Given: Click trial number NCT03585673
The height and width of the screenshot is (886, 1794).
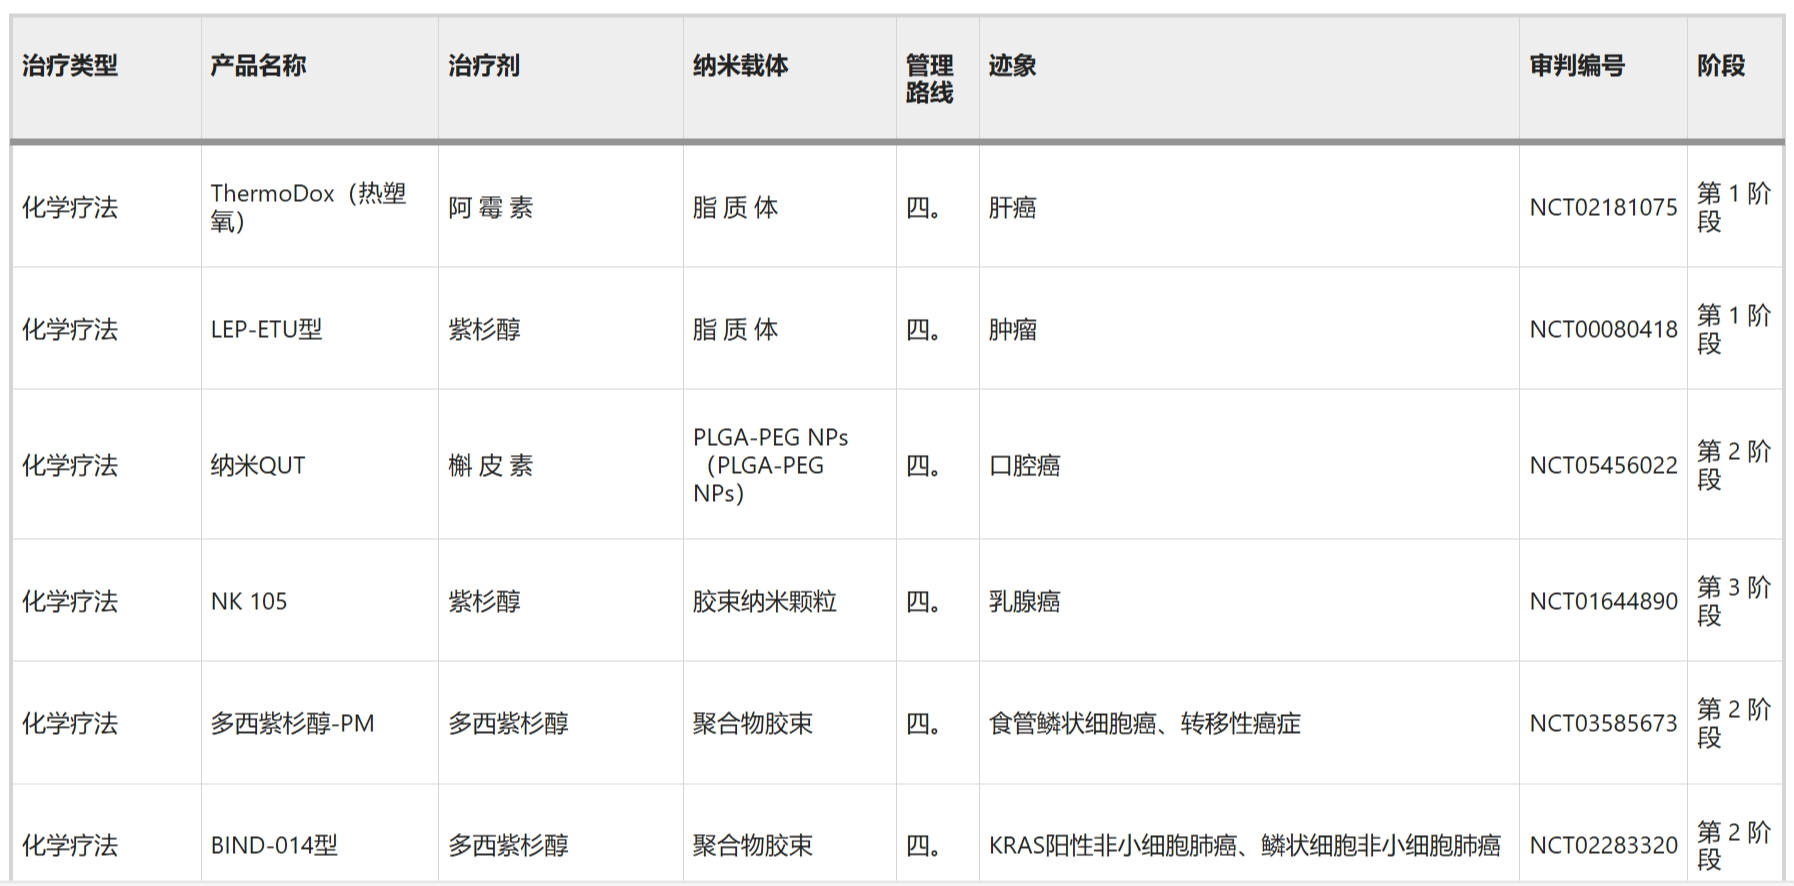Looking at the screenshot, I should click(x=1603, y=723).
